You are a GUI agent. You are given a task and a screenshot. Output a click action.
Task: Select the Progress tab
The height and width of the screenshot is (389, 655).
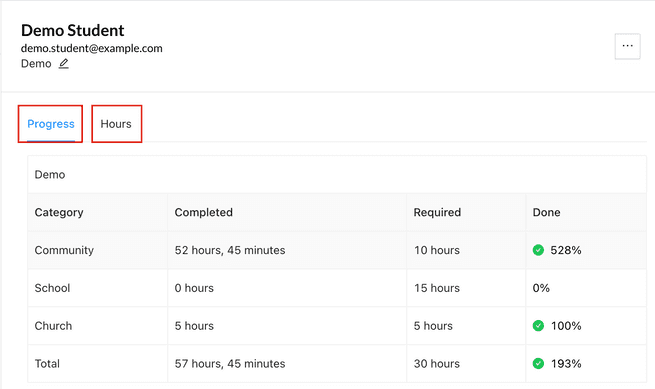pos(51,124)
